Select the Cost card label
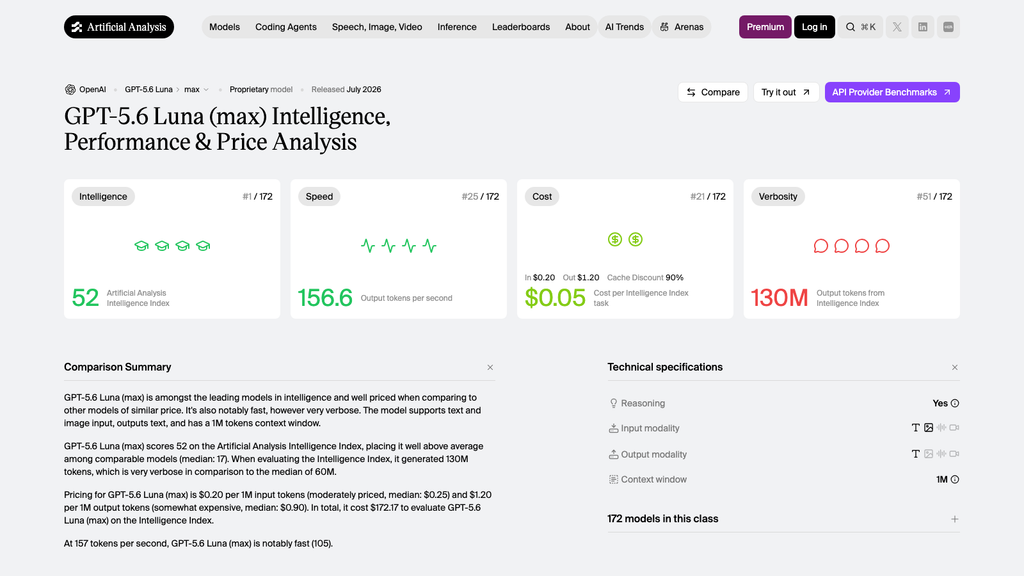 [542, 197]
